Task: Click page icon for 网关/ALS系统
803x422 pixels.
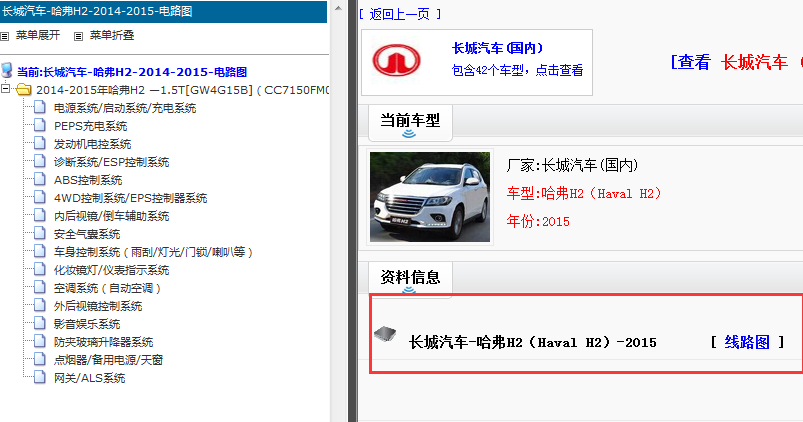Action: point(39,377)
